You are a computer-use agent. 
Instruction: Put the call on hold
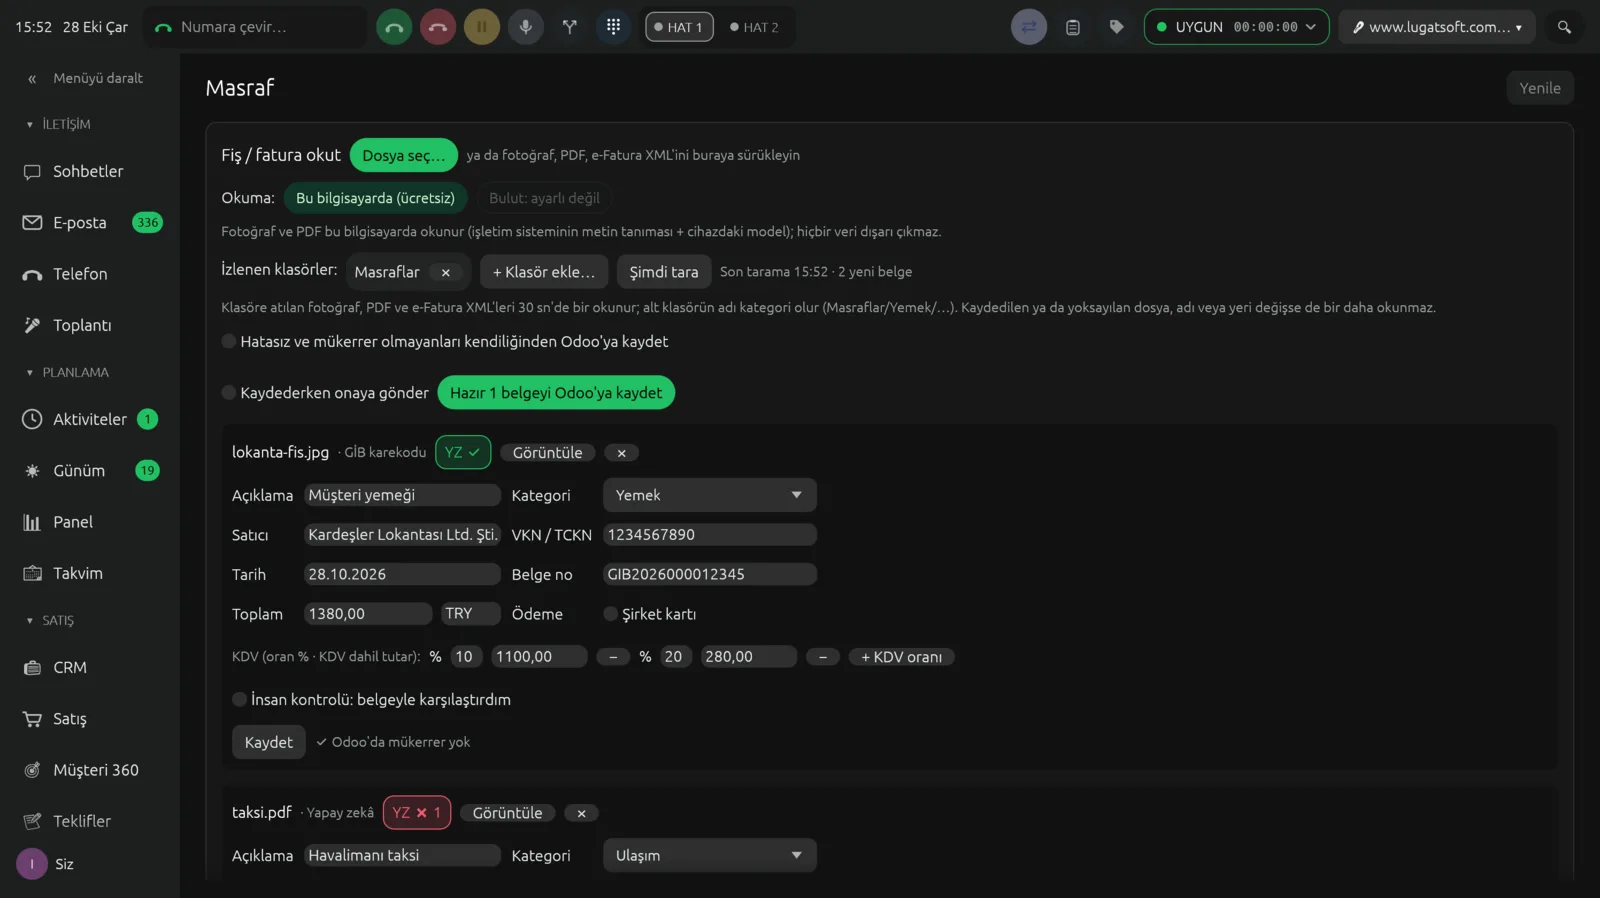(x=482, y=27)
